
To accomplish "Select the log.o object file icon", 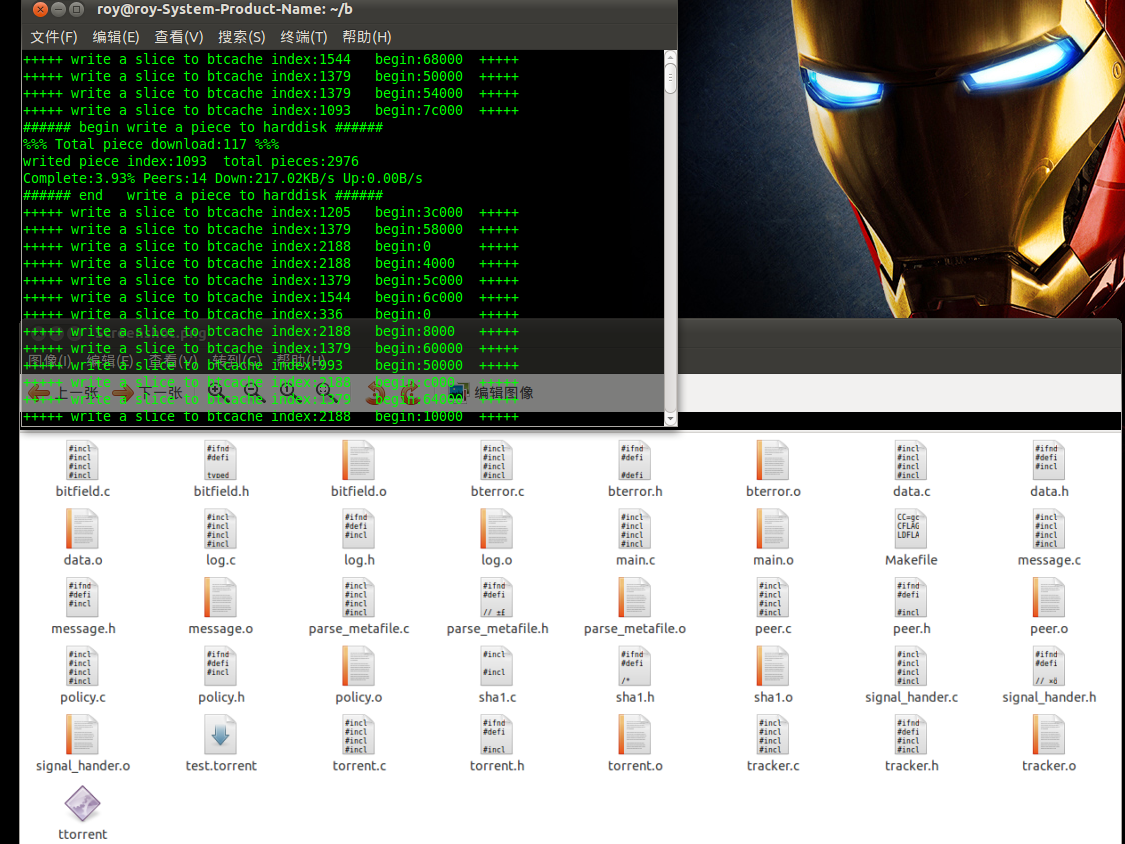I will tap(496, 529).
